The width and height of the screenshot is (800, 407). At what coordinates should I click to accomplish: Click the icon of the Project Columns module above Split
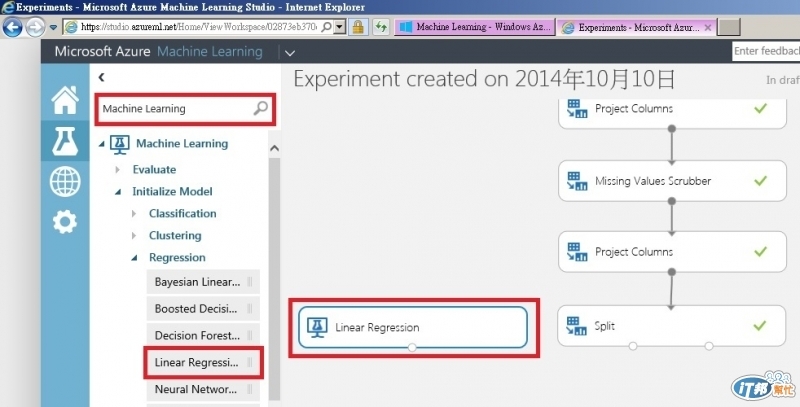coord(577,251)
